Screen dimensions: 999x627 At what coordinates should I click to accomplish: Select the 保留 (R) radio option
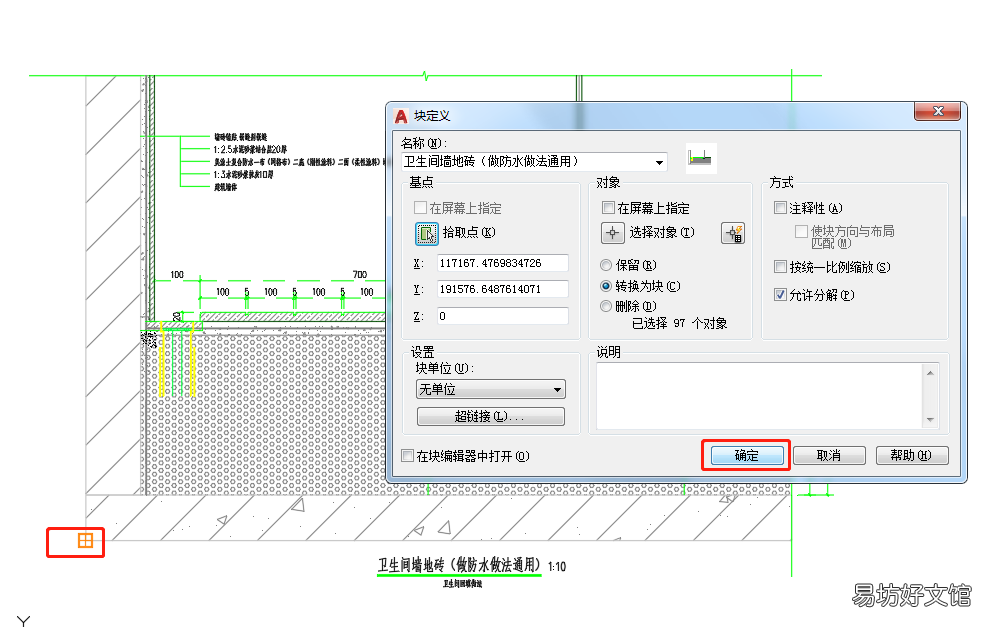tap(606, 265)
